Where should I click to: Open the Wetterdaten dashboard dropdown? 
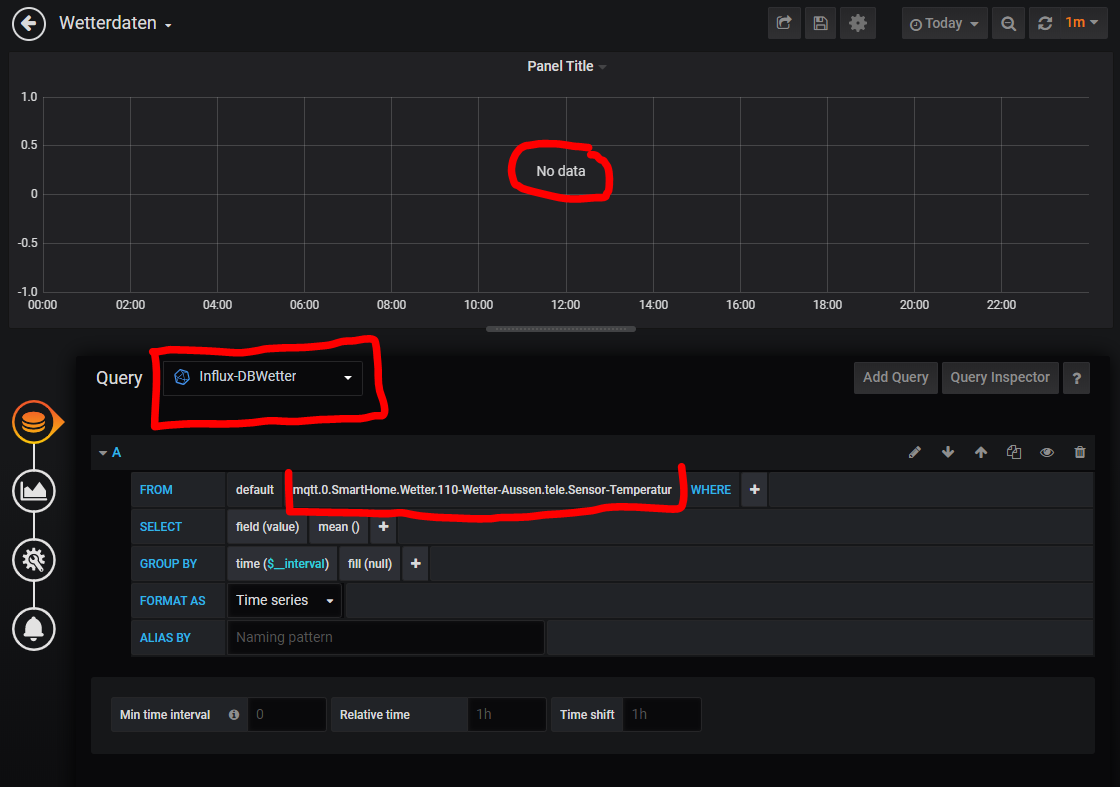click(x=116, y=24)
